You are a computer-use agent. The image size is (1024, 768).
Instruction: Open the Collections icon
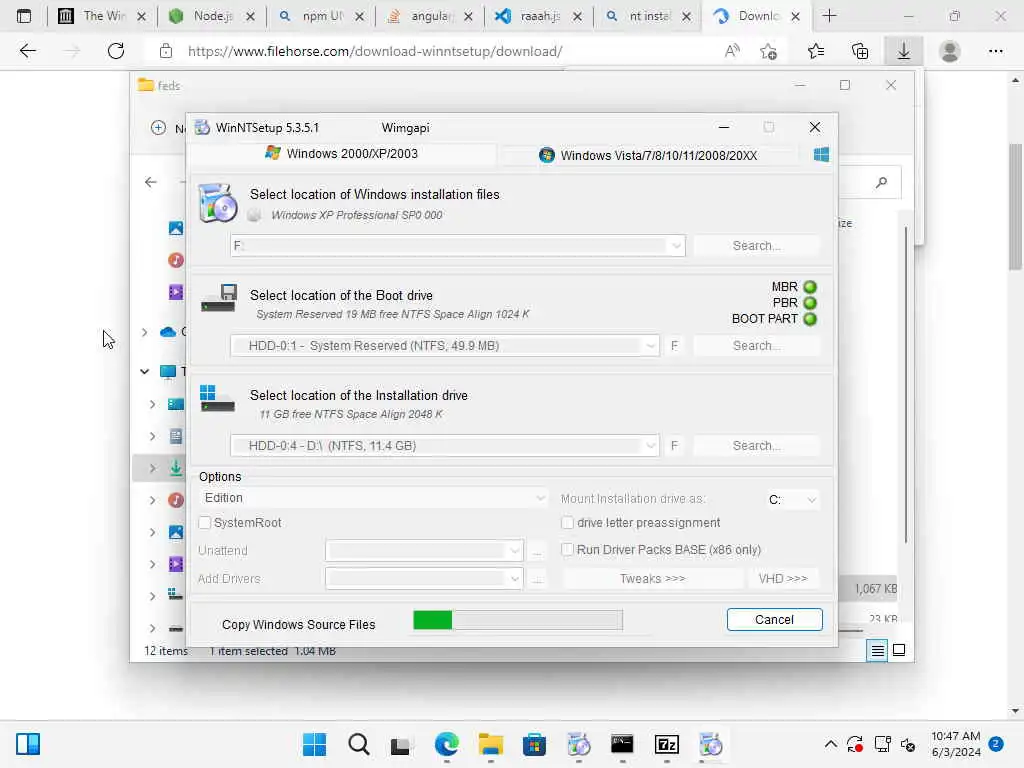(860, 51)
